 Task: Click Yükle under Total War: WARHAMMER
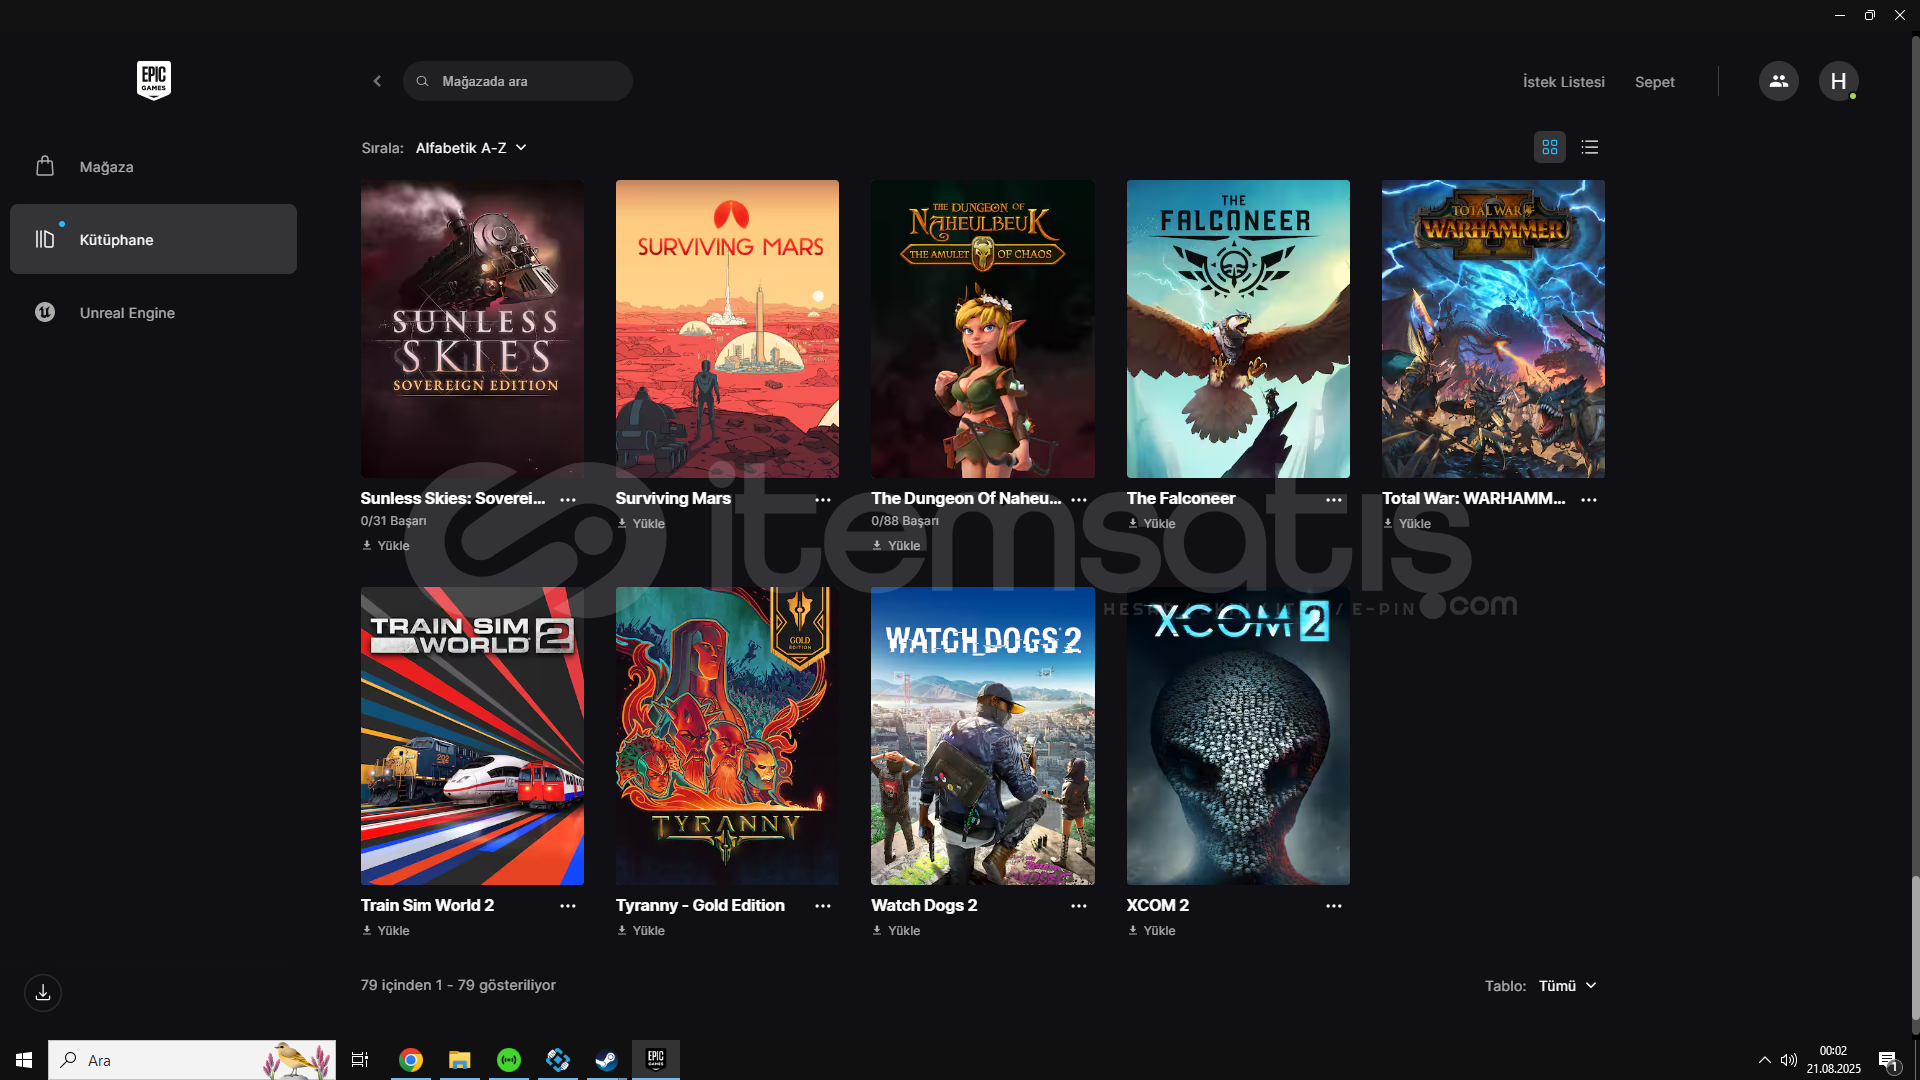point(1407,524)
